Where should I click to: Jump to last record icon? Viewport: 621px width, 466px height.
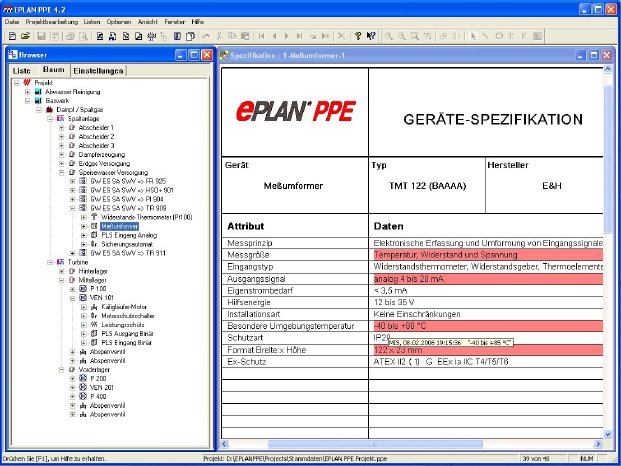[x=300, y=36]
